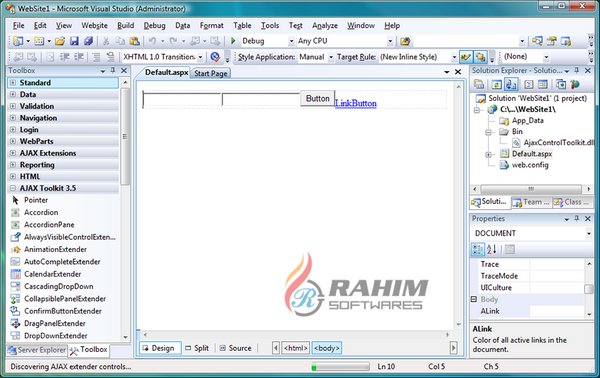
Task: Click the Save All icon
Action: (x=88, y=41)
